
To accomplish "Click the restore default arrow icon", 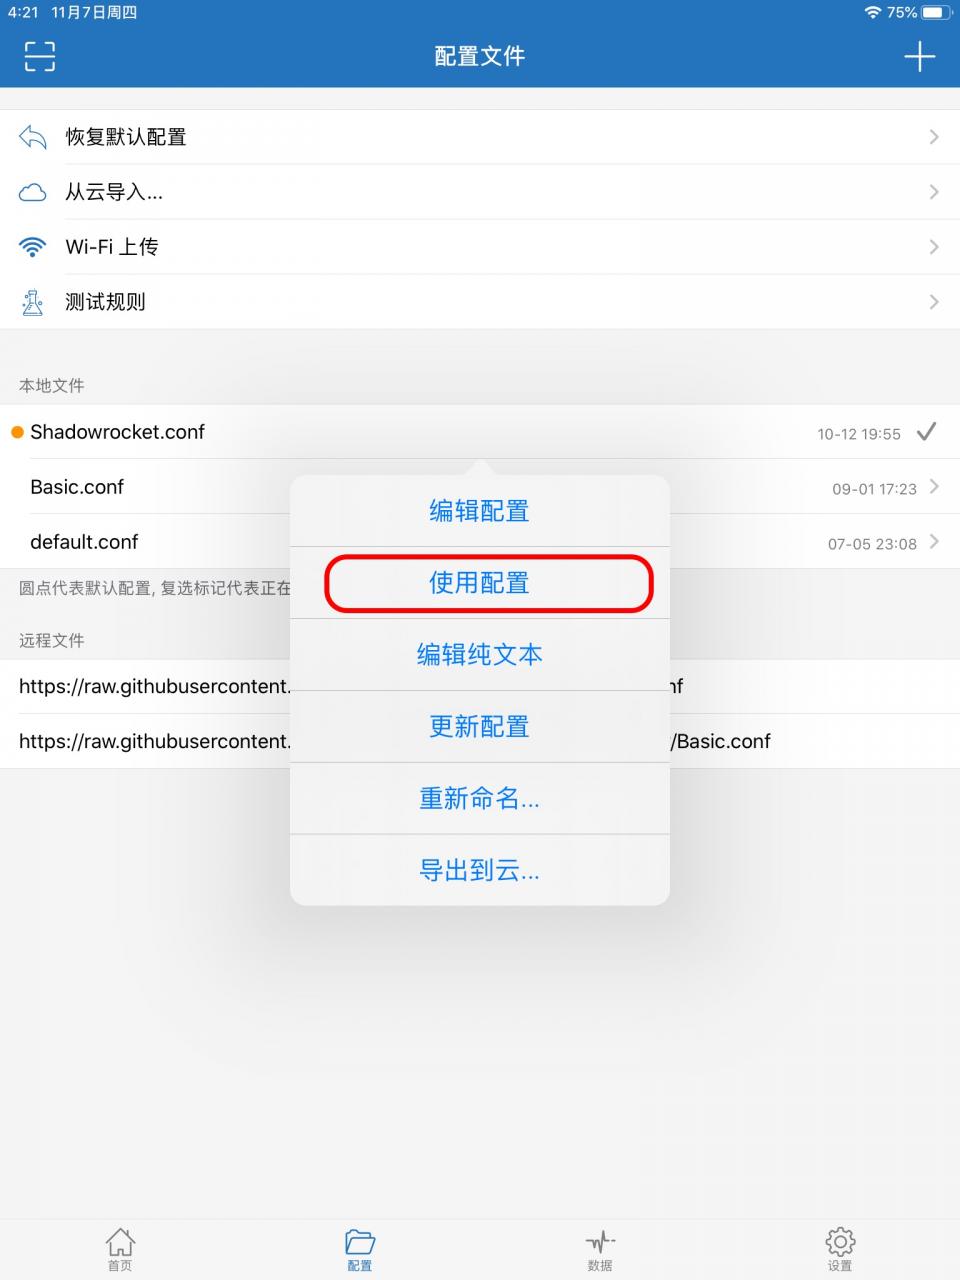I will click(33, 137).
